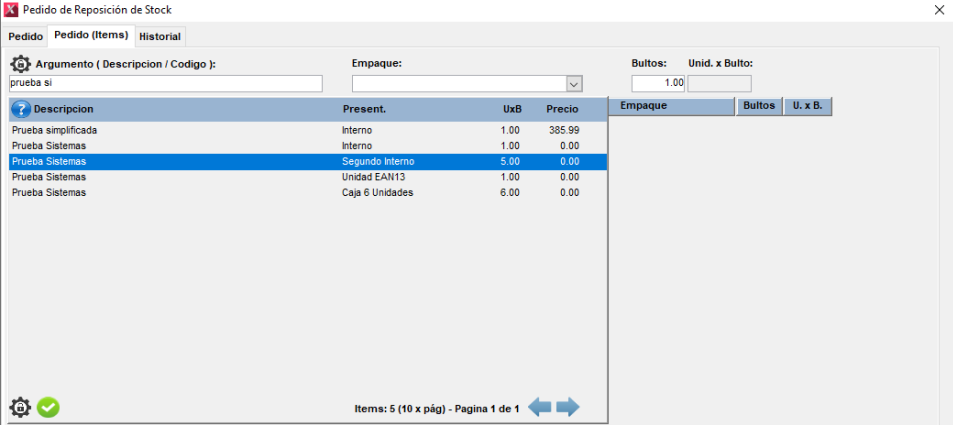This screenshot has height=425, width=953.
Task: Click the Bultos quantity input field
Action: (658, 83)
